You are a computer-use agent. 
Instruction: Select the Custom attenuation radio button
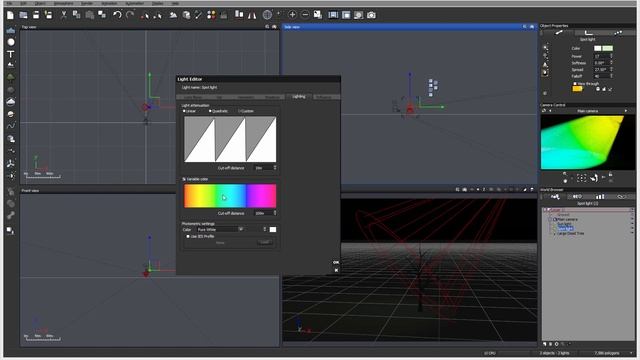click(x=240, y=111)
